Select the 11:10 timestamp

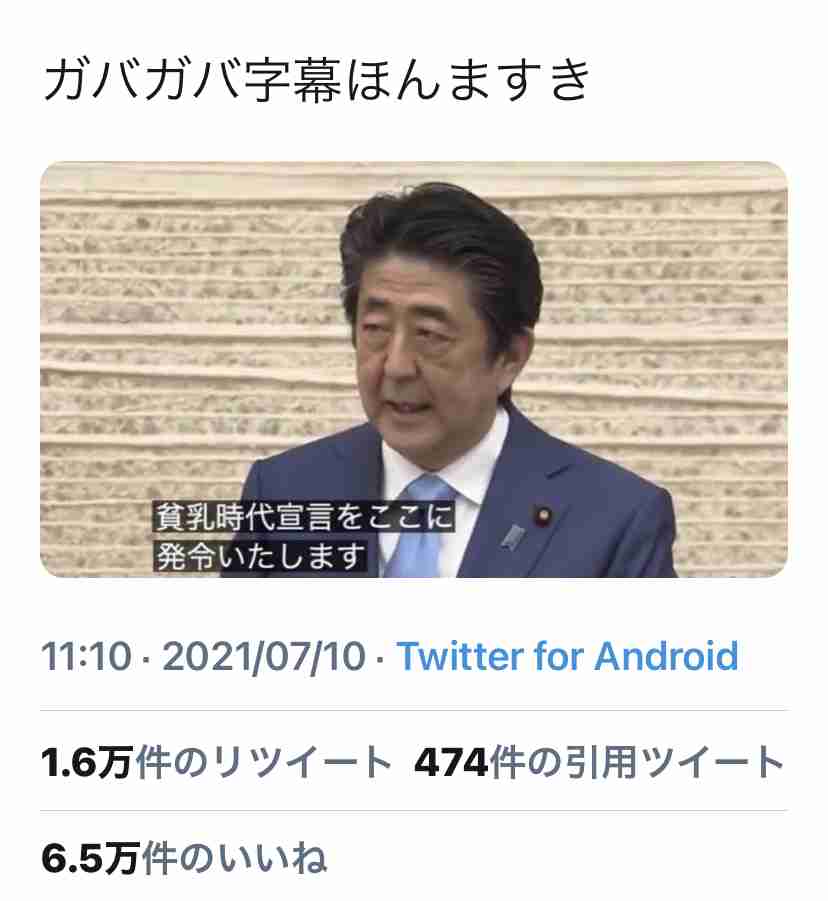pyautogui.click(x=86, y=656)
